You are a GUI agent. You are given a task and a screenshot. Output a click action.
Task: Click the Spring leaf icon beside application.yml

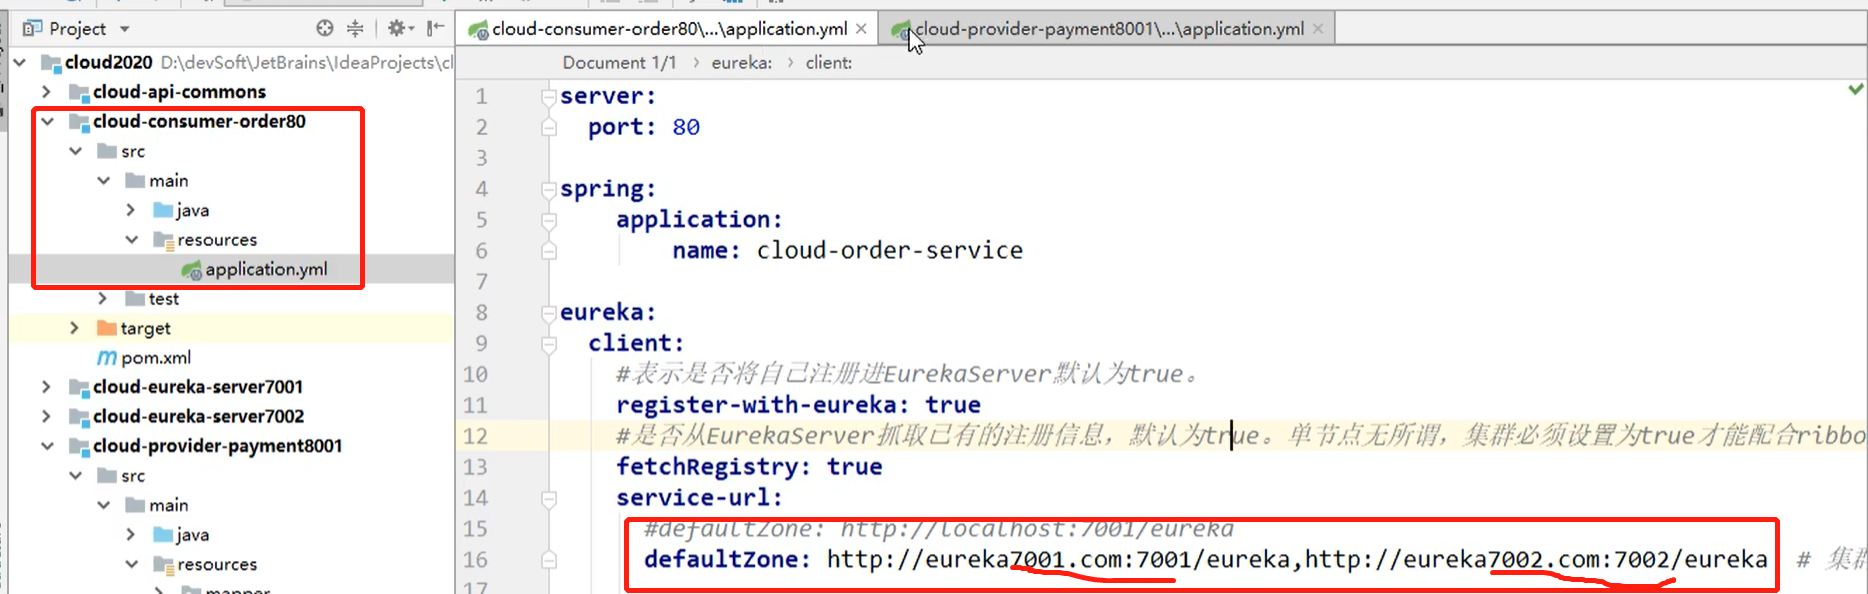pyautogui.click(x=191, y=270)
